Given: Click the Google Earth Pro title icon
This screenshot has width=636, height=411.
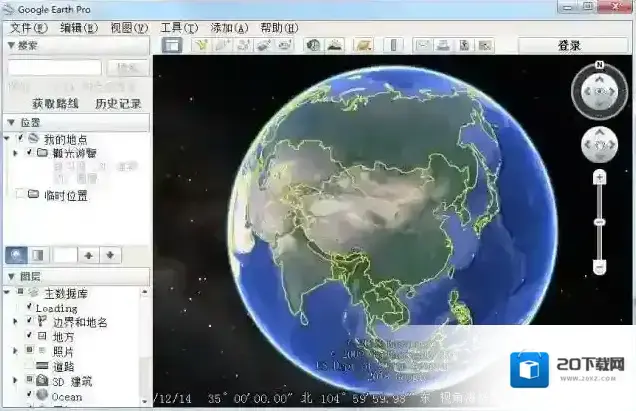Looking at the screenshot, I should click(9, 9).
